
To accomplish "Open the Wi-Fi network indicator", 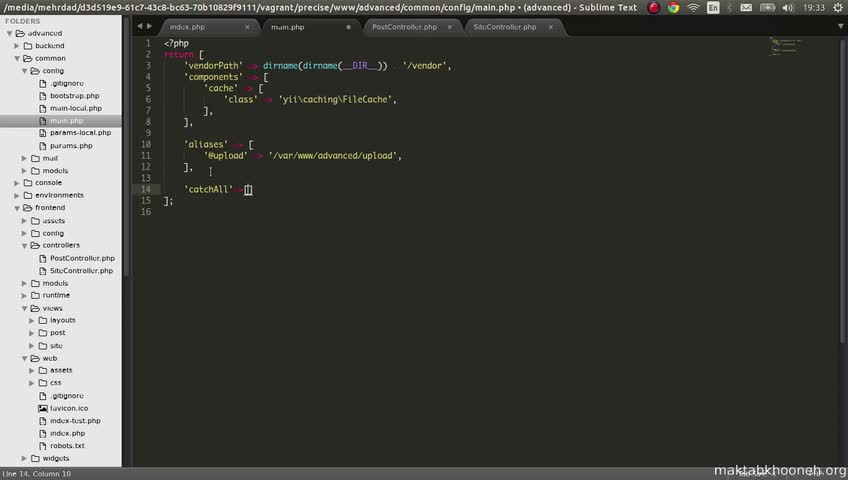I will (693, 8).
